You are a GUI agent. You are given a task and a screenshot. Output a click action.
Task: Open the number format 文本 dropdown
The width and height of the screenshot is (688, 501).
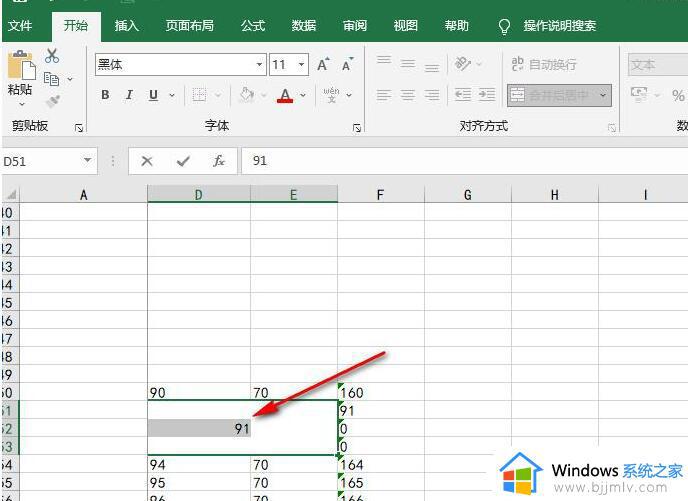[658, 65]
